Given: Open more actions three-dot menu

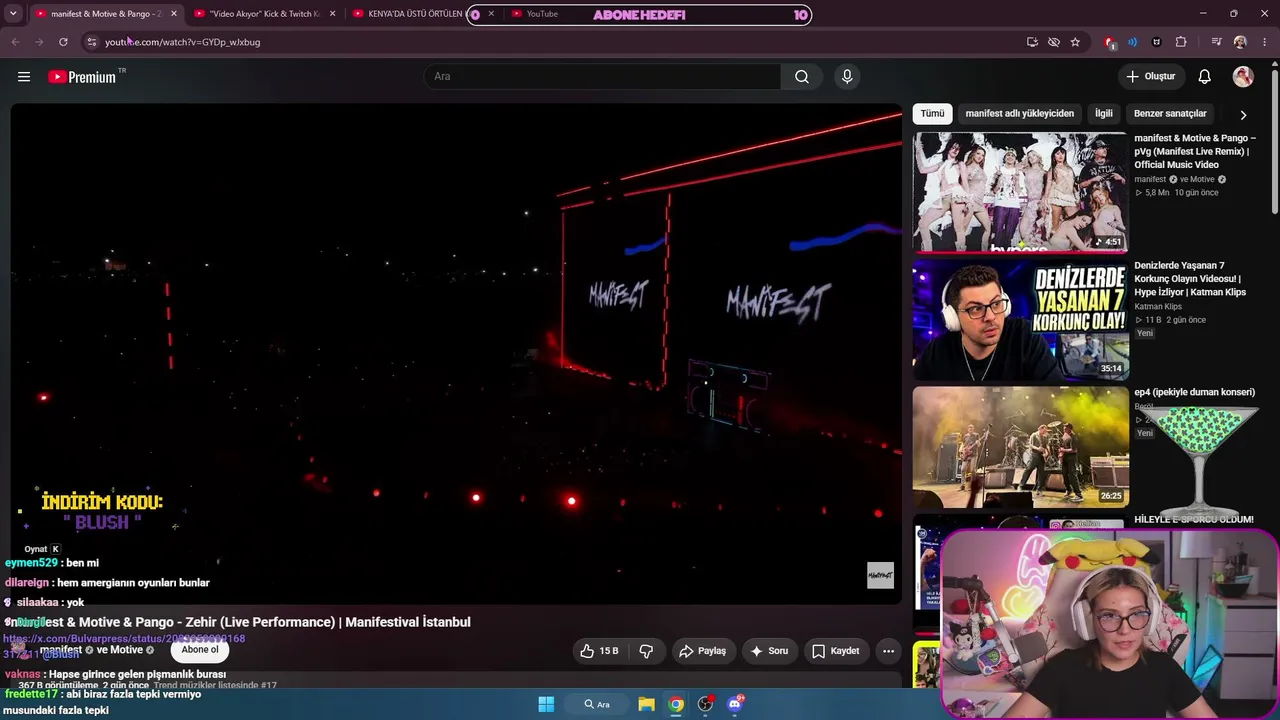Looking at the screenshot, I should tap(888, 651).
